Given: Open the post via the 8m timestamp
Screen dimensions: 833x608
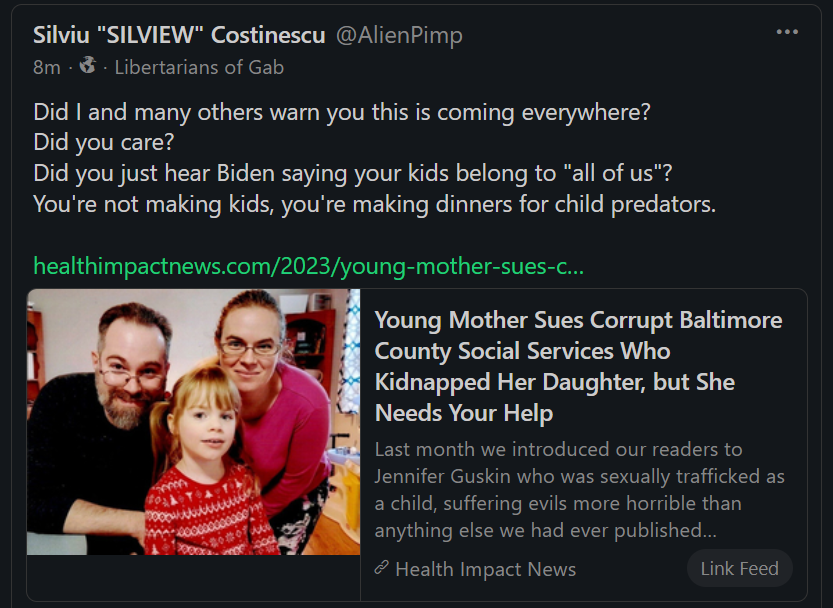Looking at the screenshot, I should [x=46, y=67].
